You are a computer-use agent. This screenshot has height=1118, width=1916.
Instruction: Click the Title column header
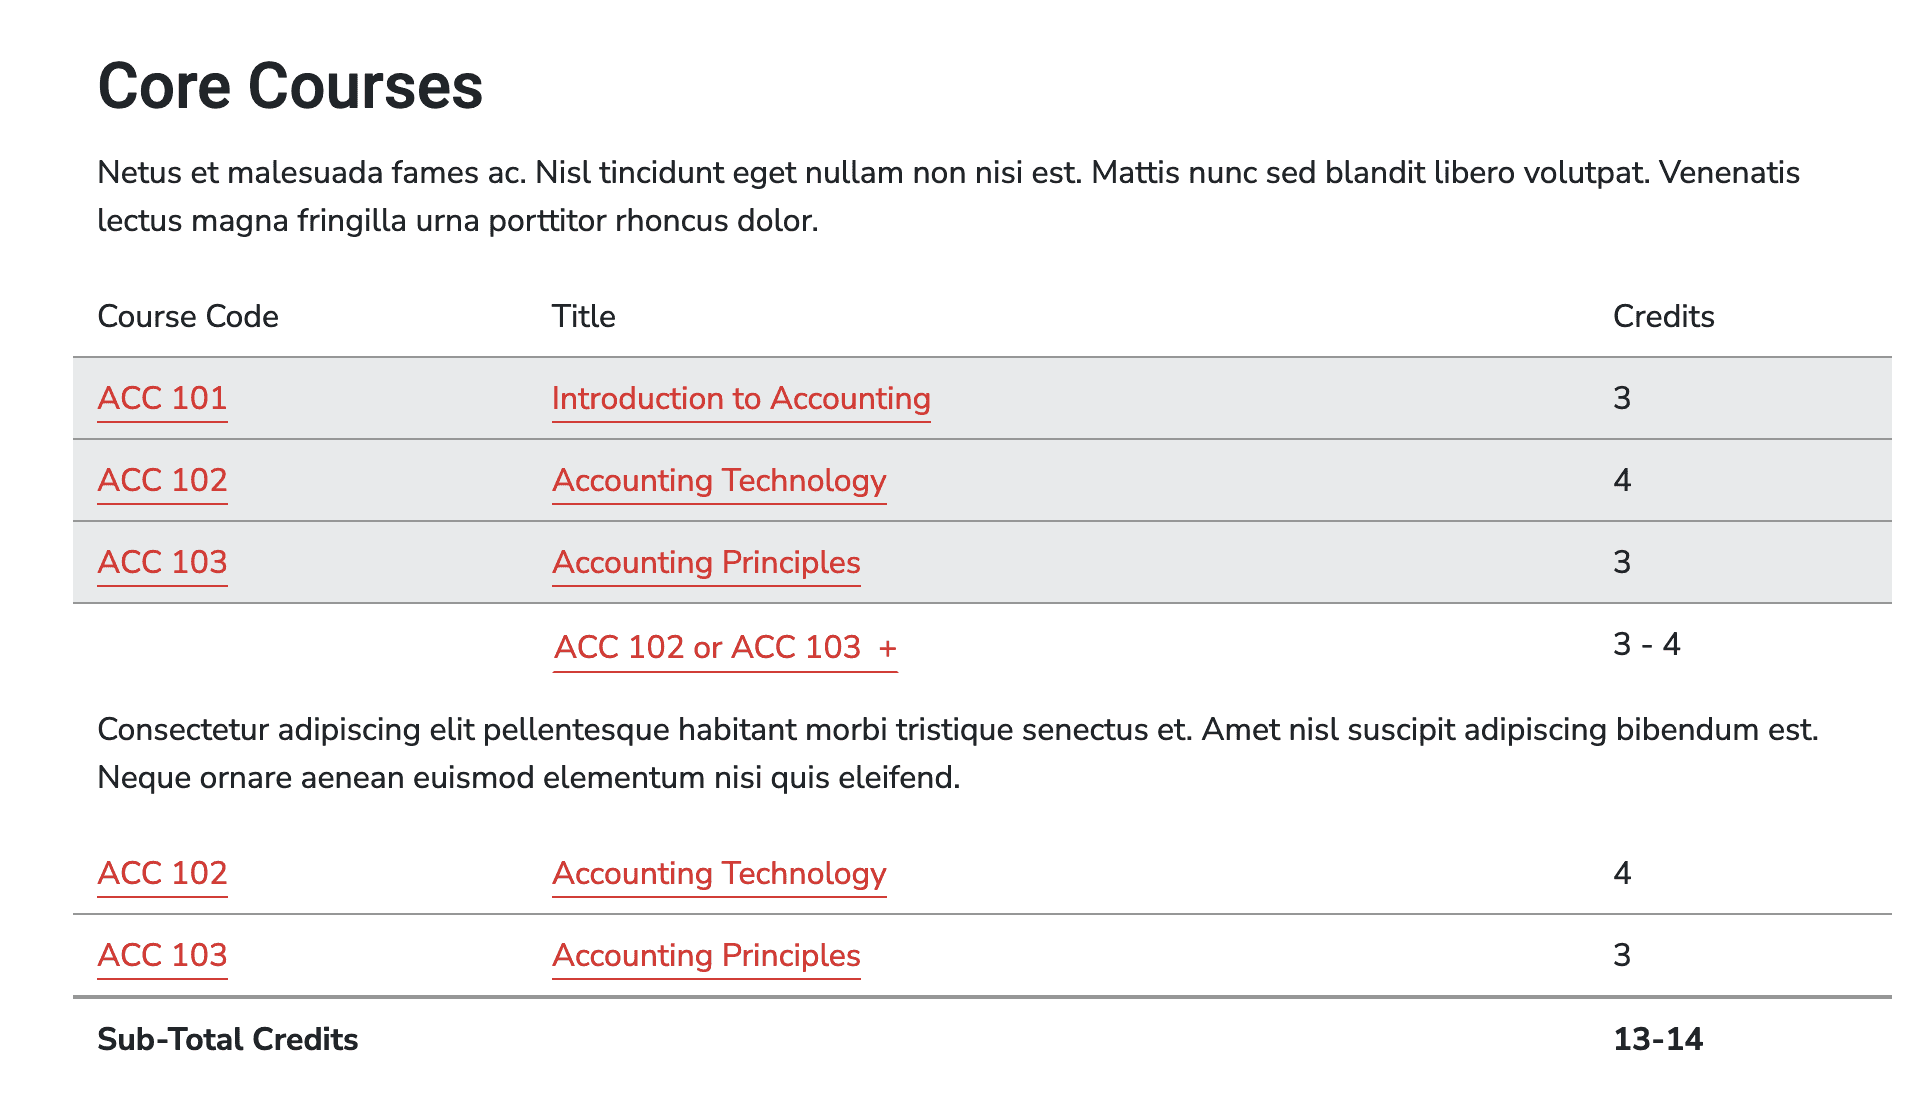click(584, 317)
